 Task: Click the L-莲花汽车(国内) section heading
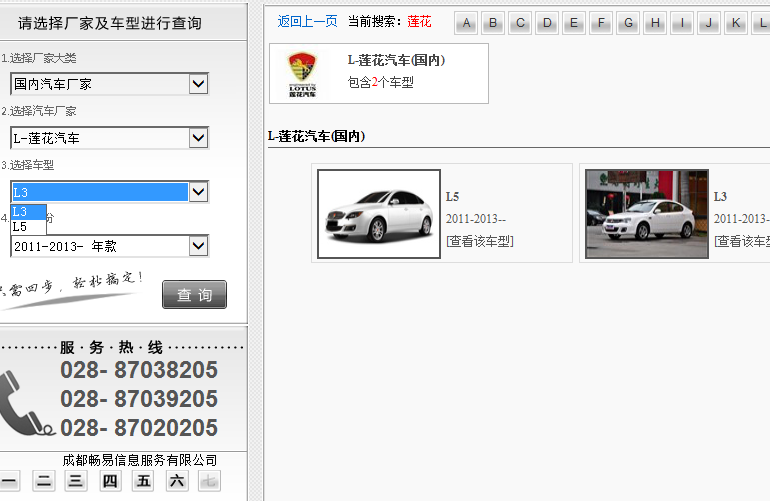[317, 136]
